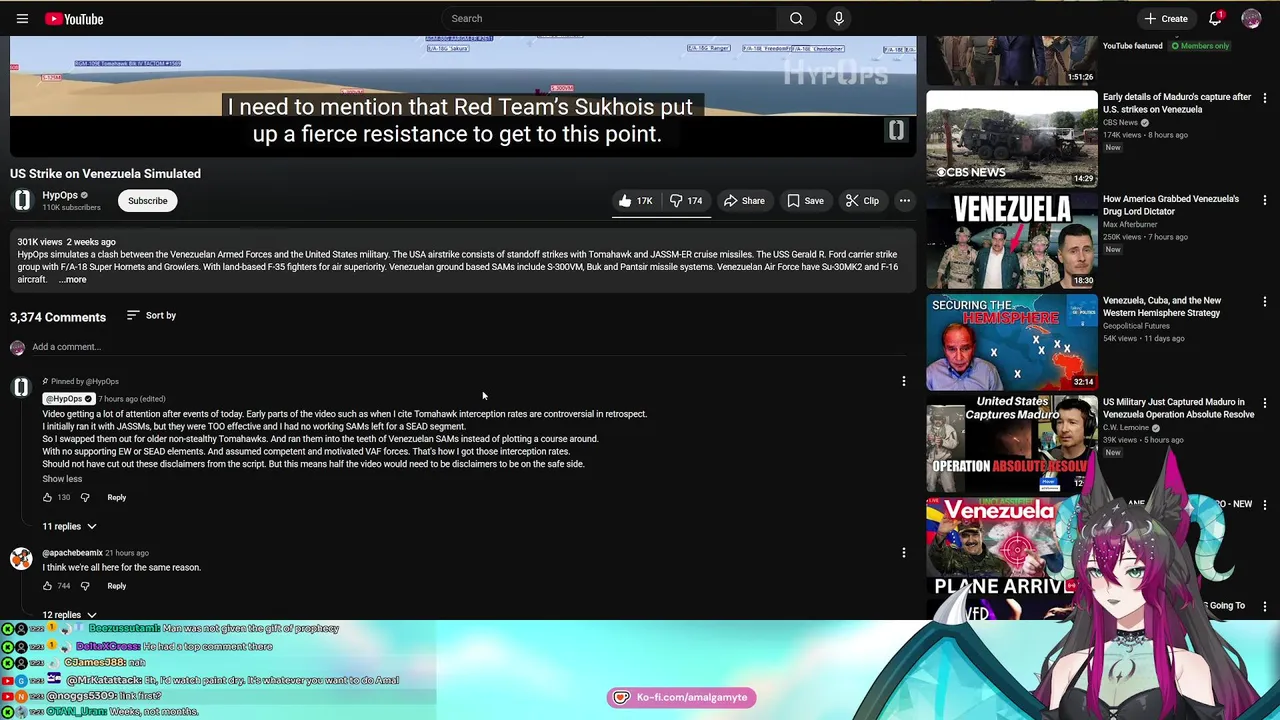Open the Create menu
This screenshot has width=1280, height=720.
coord(1166,18)
